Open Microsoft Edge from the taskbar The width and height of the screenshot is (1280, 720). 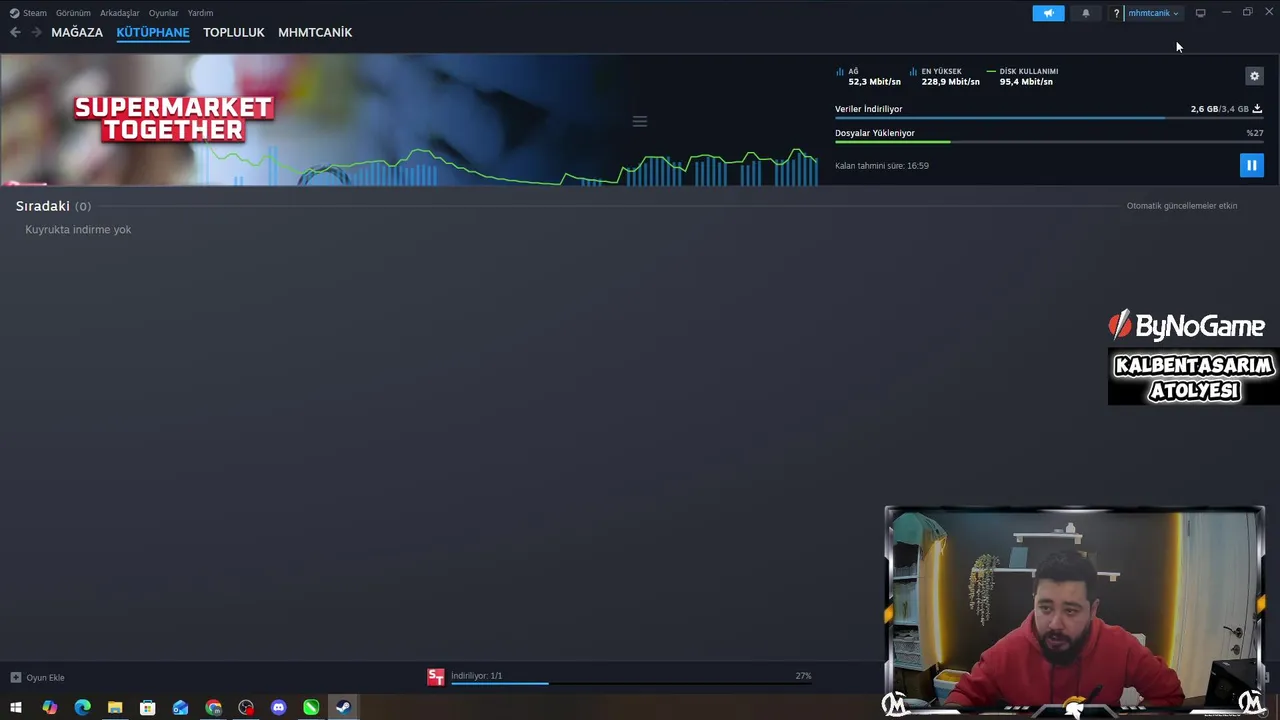[82, 708]
